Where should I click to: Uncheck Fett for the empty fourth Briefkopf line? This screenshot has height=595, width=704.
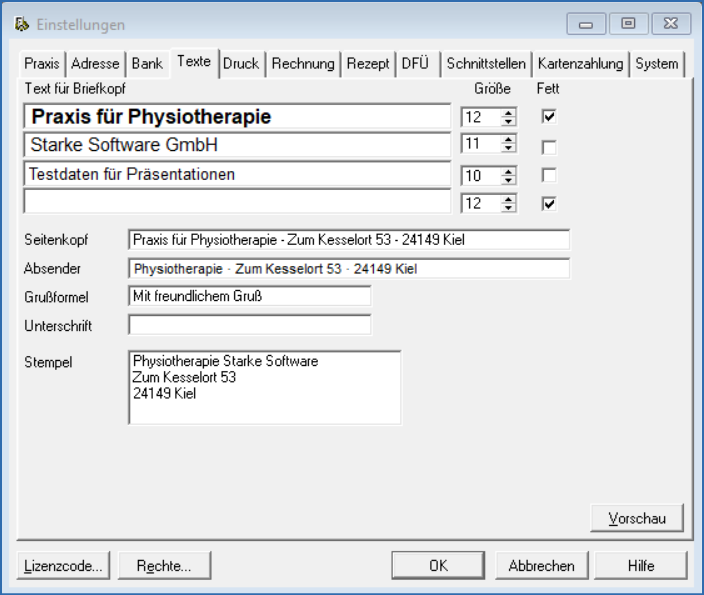click(x=549, y=204)
